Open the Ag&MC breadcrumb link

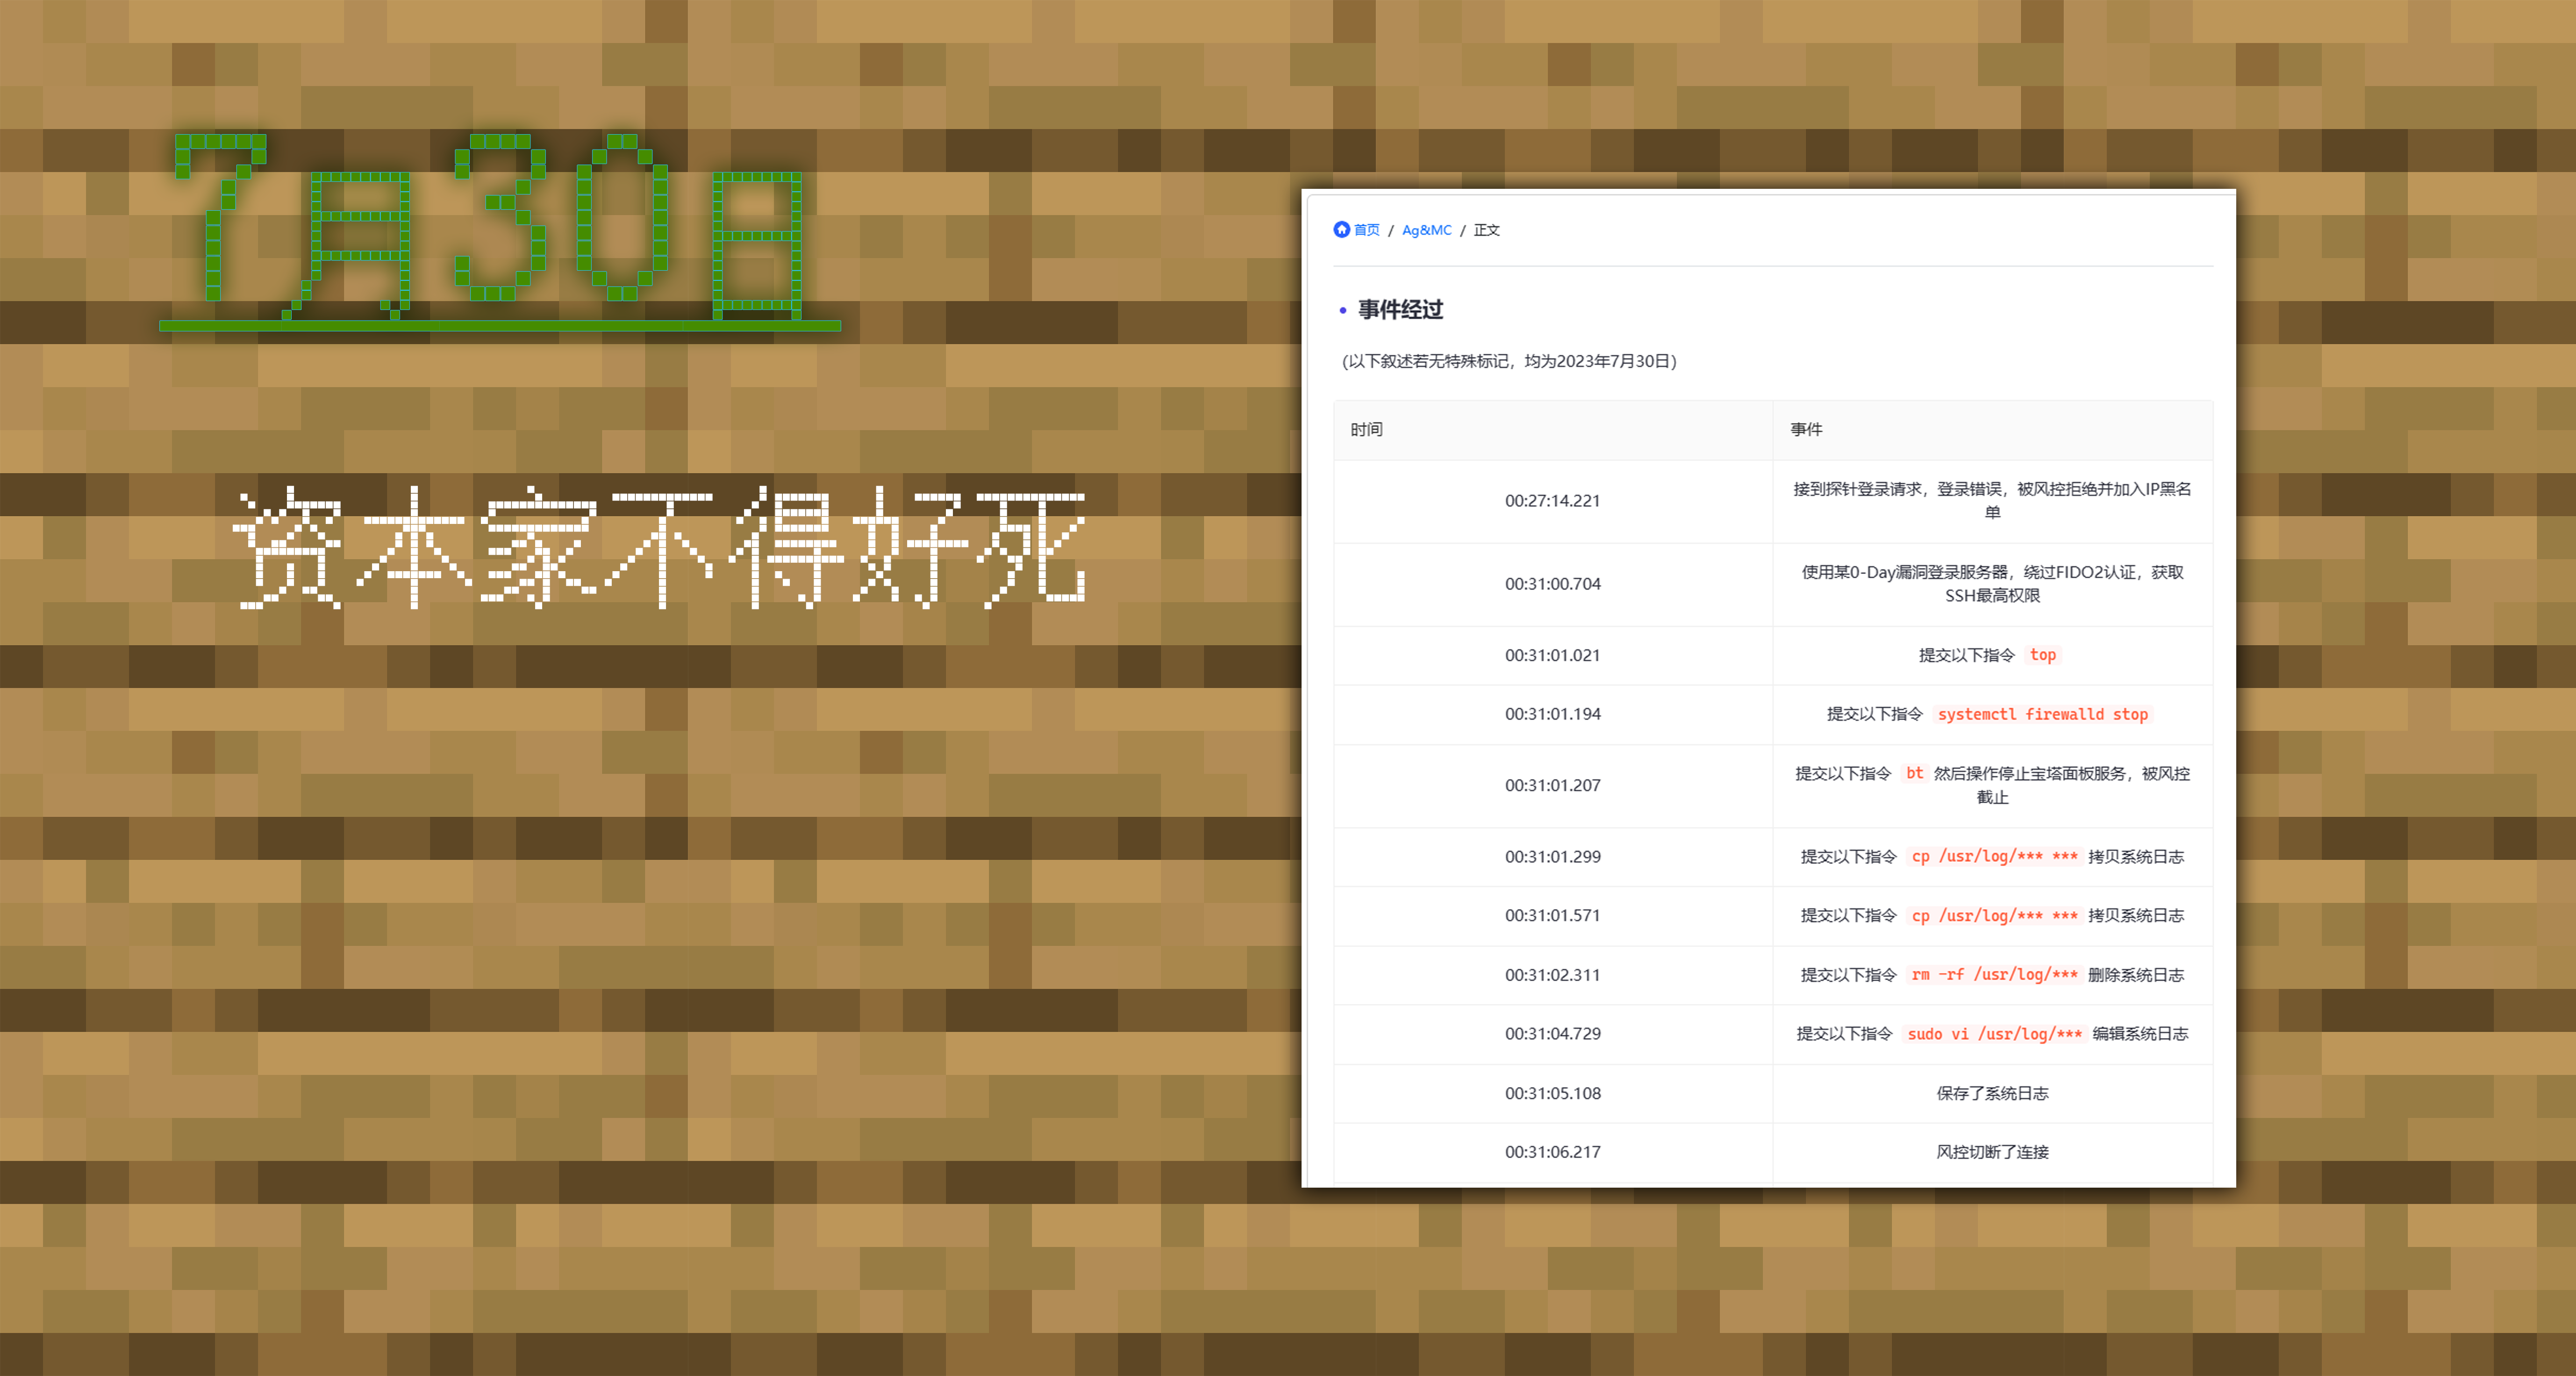pos(1426,230)
